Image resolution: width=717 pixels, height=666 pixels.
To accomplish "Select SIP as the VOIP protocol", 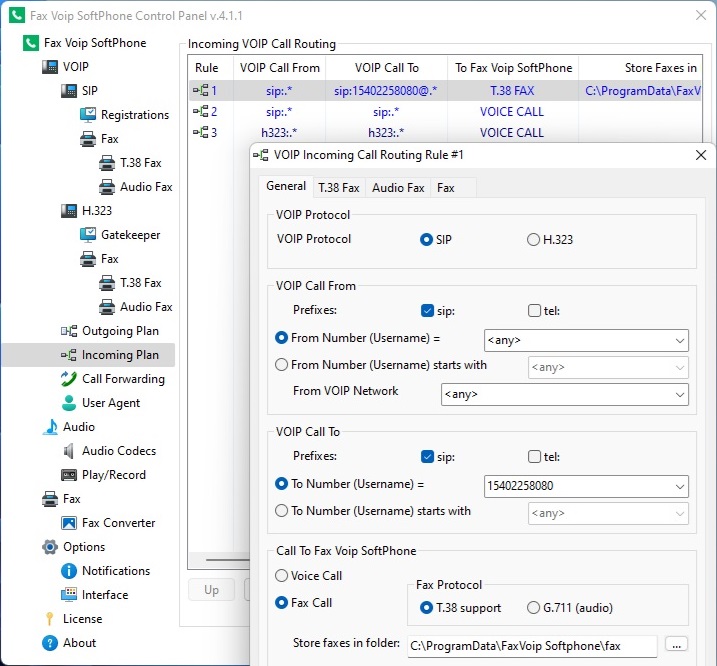I will [426, 240].
